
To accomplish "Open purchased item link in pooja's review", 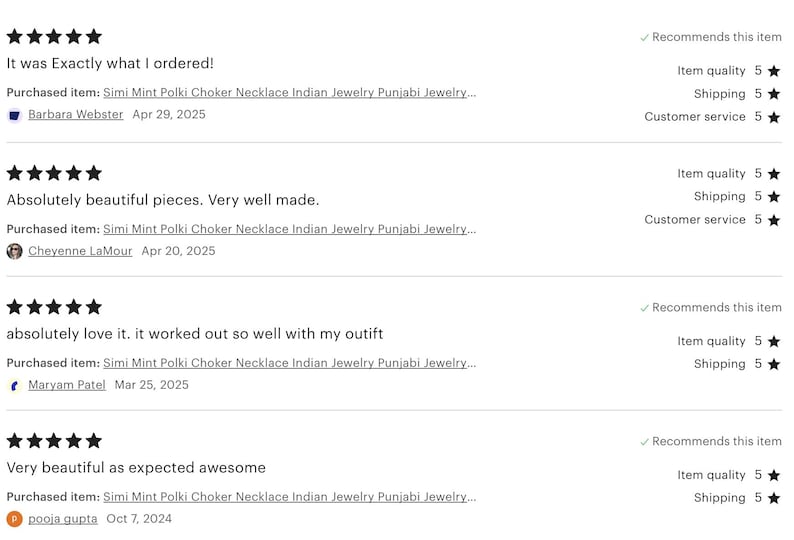I will (290, 497).
